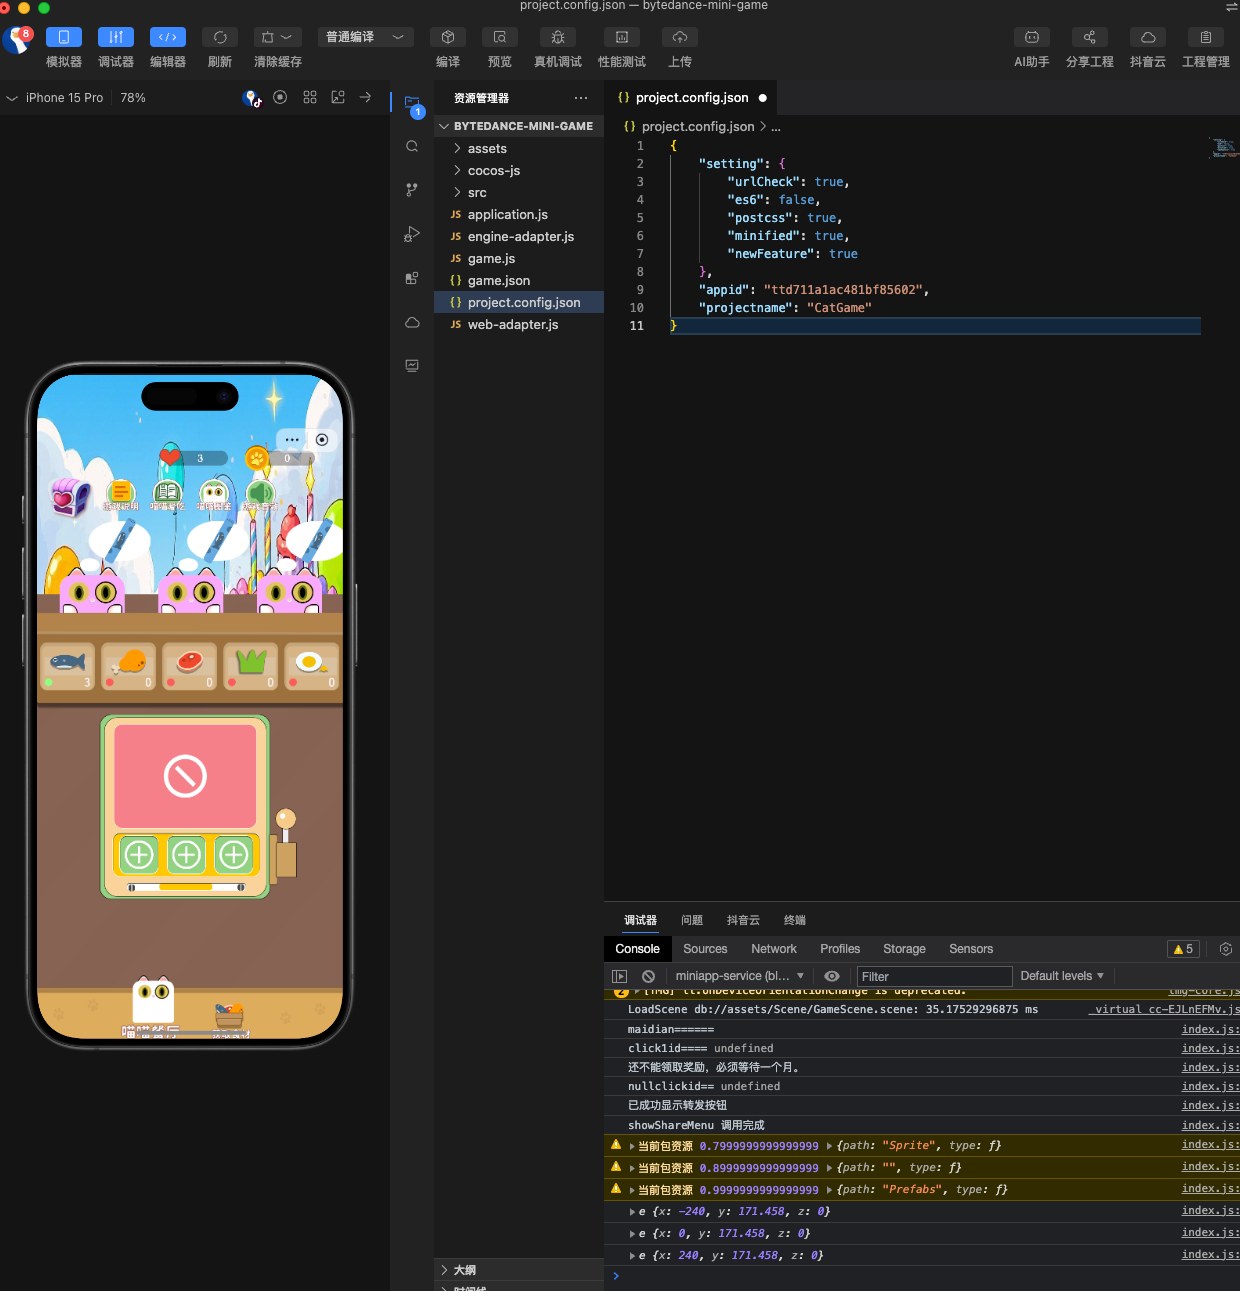Open the clear cache (清除缓存) dropdown
This screenshot has width=1240, height=1291.
pyautogui.click(x=278, y=37)
